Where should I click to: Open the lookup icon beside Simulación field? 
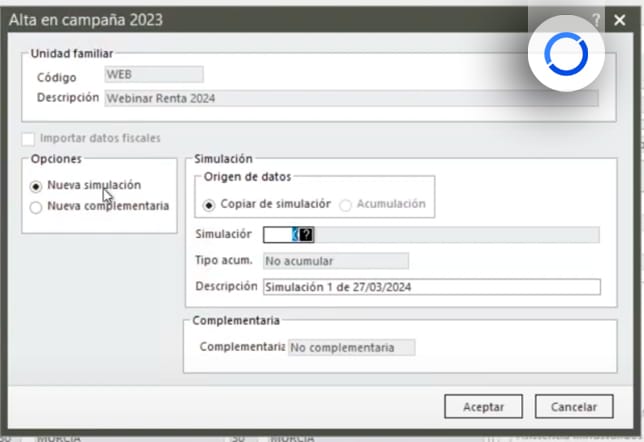306,234
